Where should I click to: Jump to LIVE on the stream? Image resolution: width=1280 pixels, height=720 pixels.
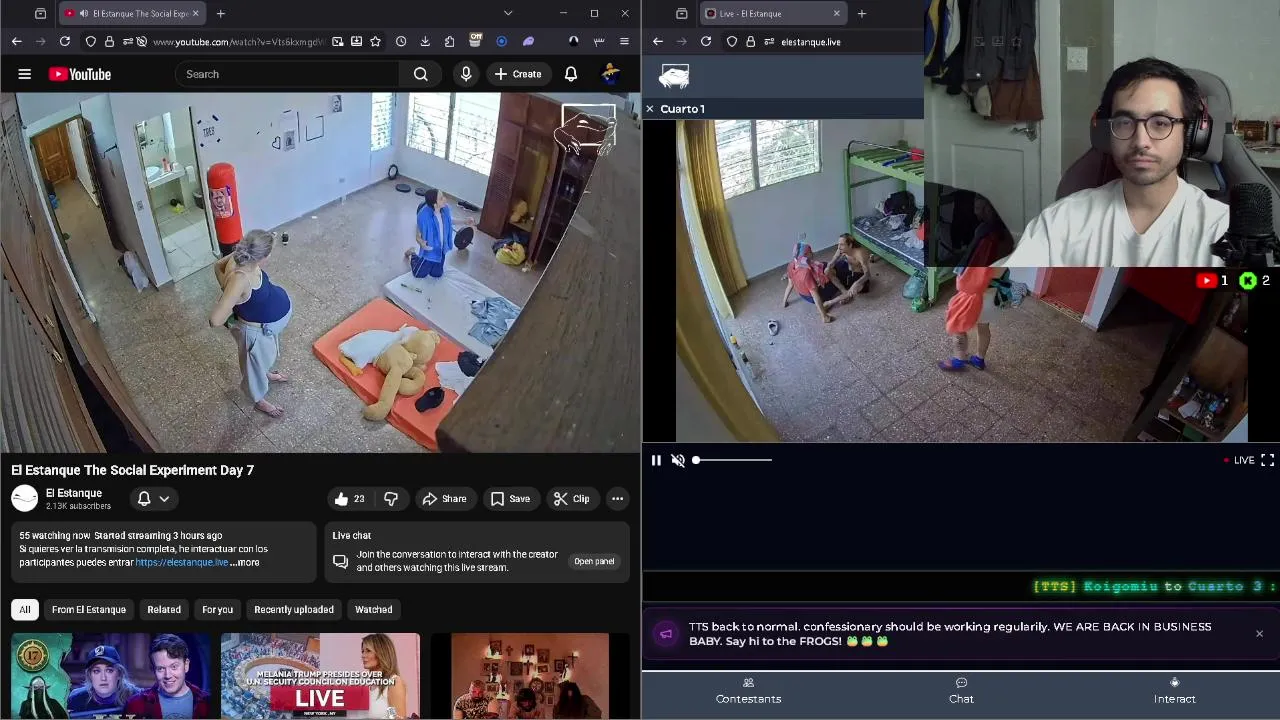(x=1239, y=460)
